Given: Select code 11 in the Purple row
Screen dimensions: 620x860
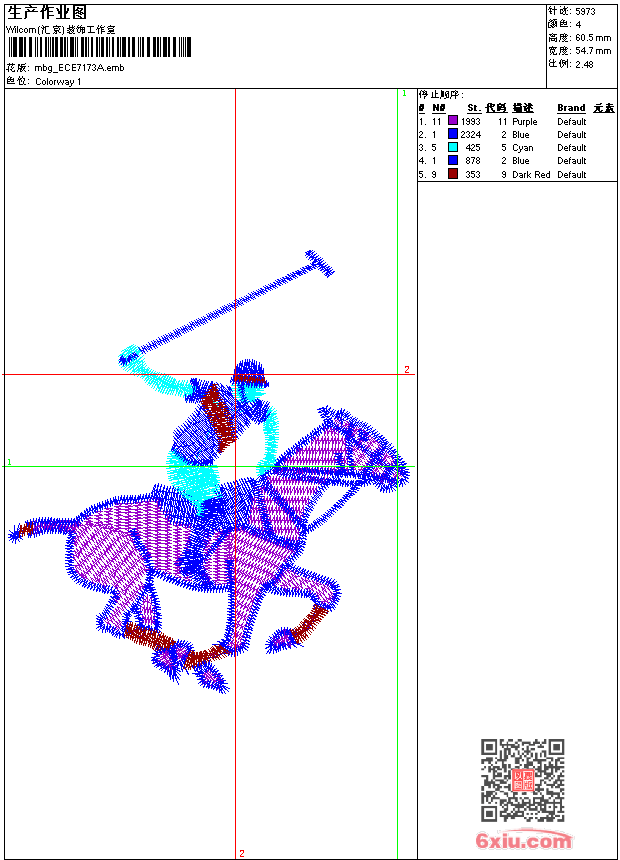Looking at the screenshot, I should pos(503,122).
